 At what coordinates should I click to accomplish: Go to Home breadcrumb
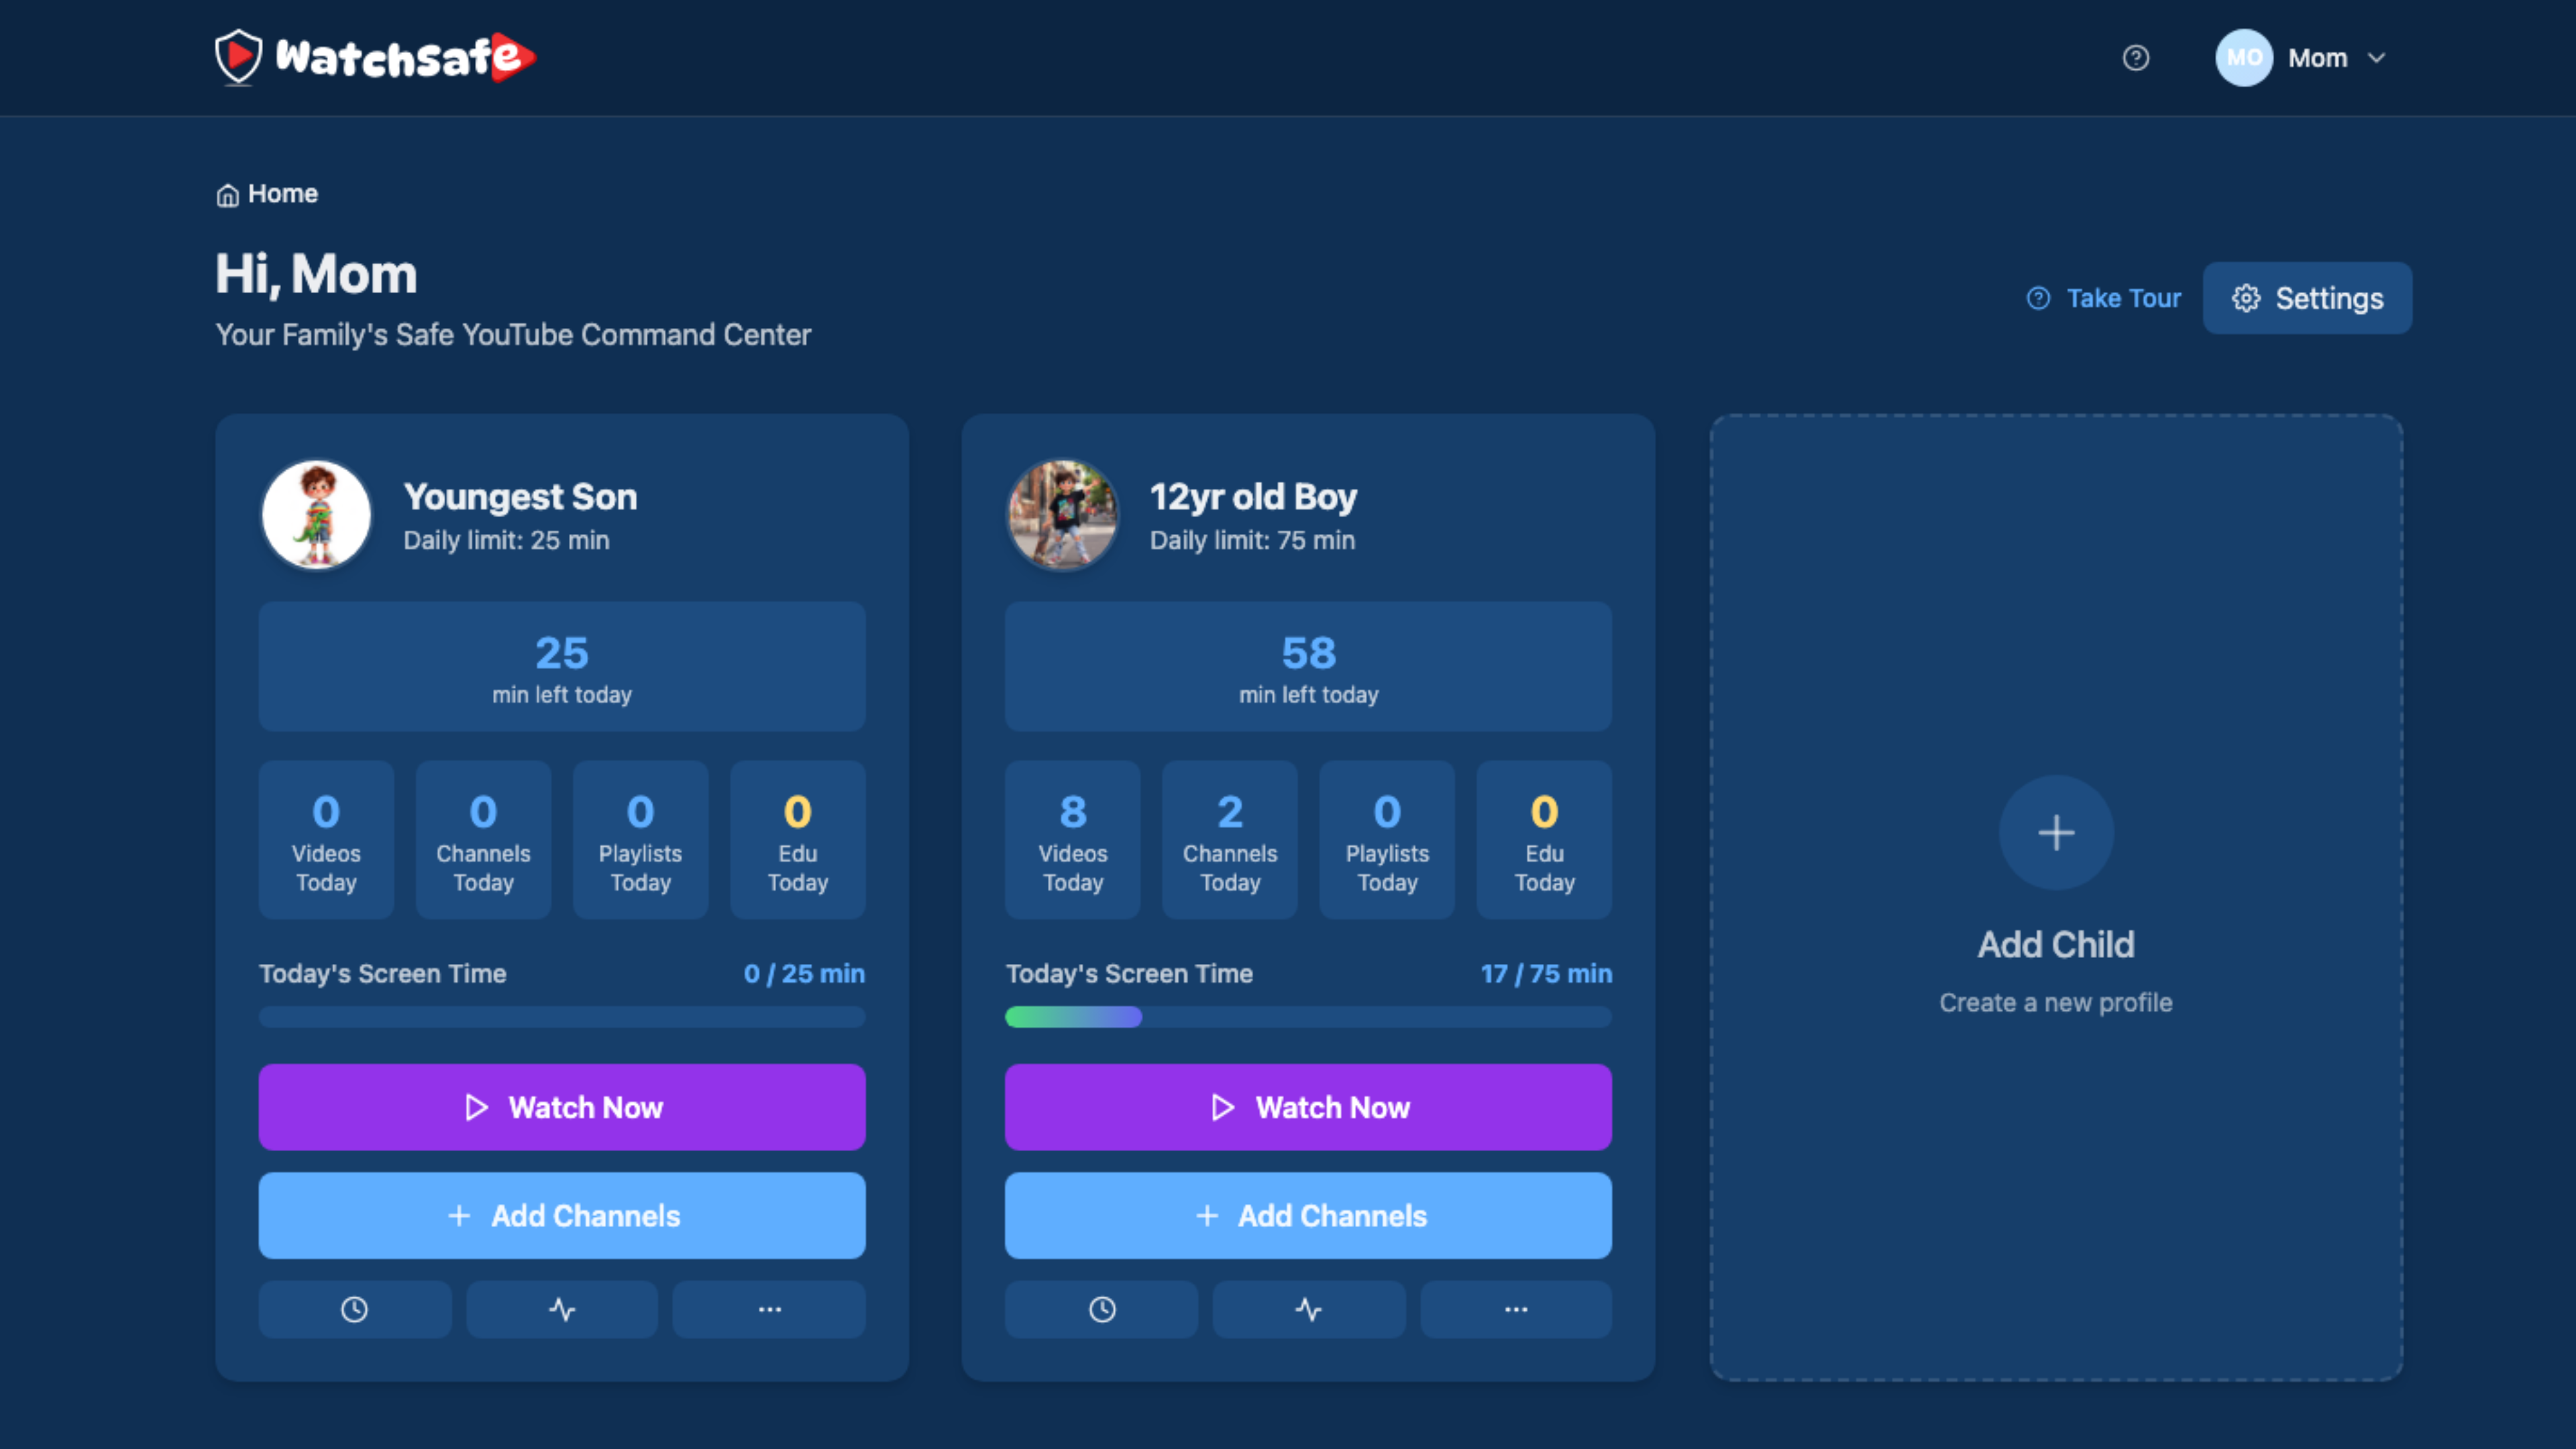point(267,194)
